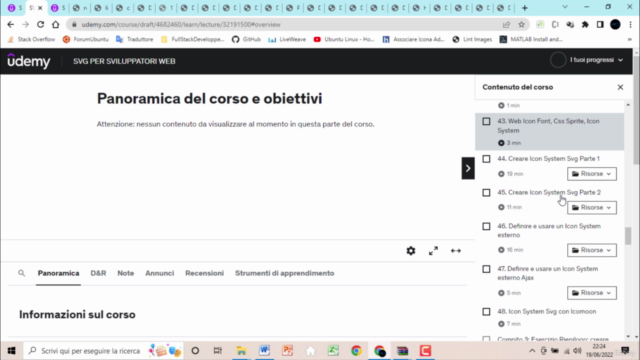
Task: Open the Windows Start menu
Action: pyautogui.click(x=11, y=351)
